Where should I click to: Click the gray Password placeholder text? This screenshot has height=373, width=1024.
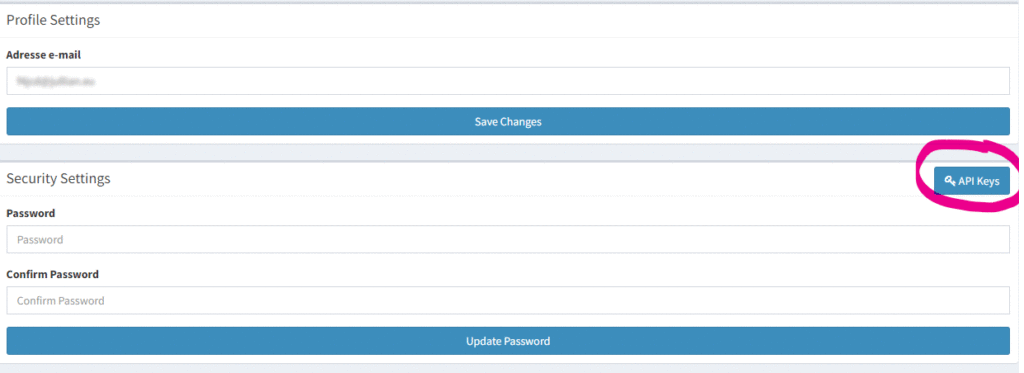[x=40, y=240]
